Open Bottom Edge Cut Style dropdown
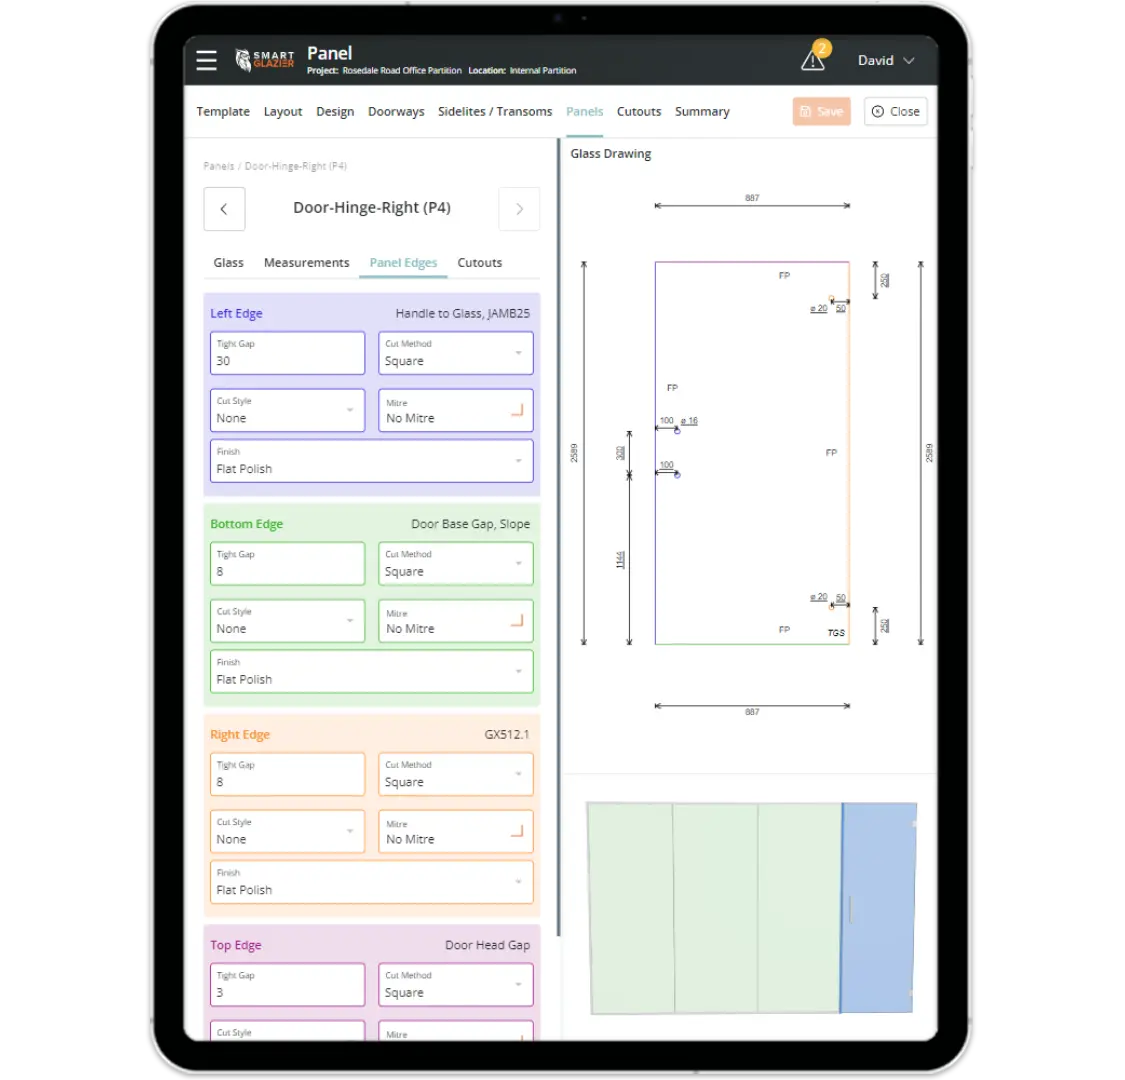 tap(287, 621)
